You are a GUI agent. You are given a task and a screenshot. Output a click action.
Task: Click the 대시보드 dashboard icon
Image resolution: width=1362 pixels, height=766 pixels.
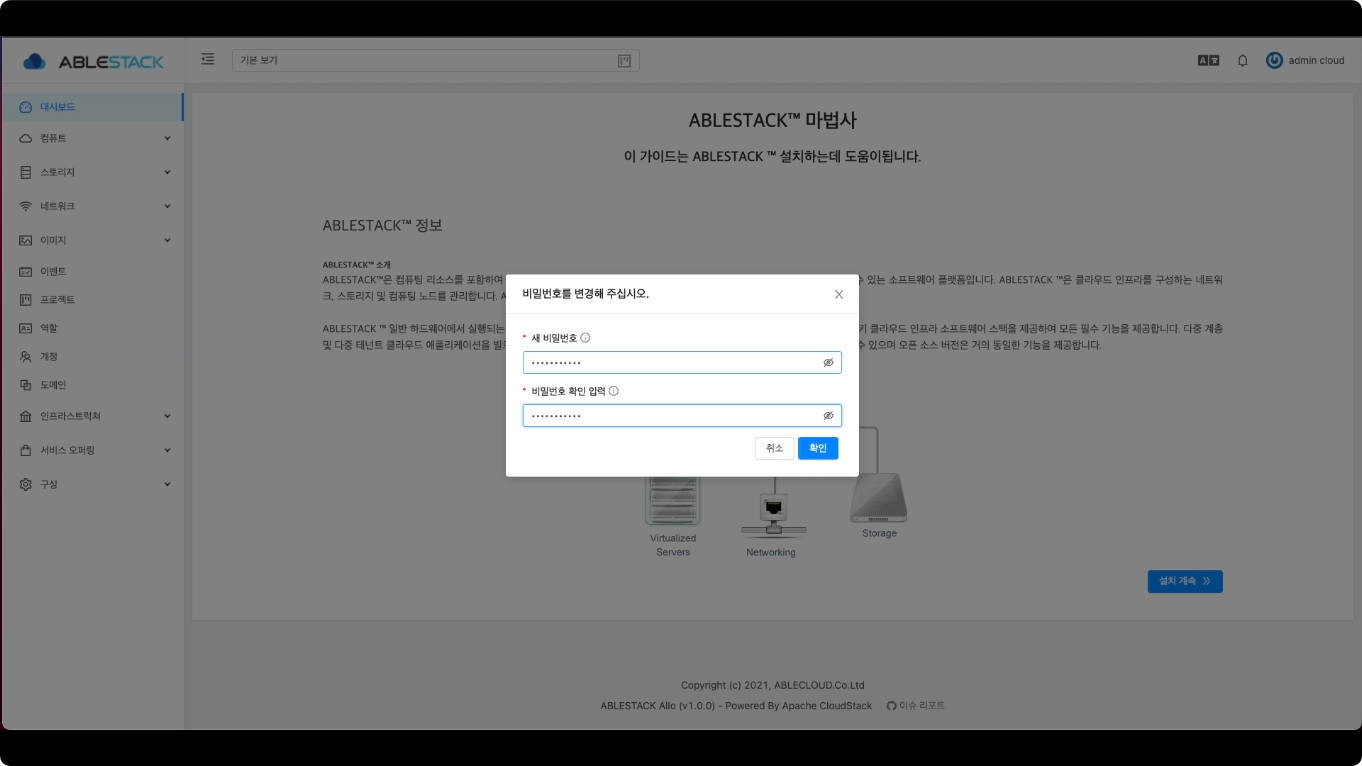26,107
